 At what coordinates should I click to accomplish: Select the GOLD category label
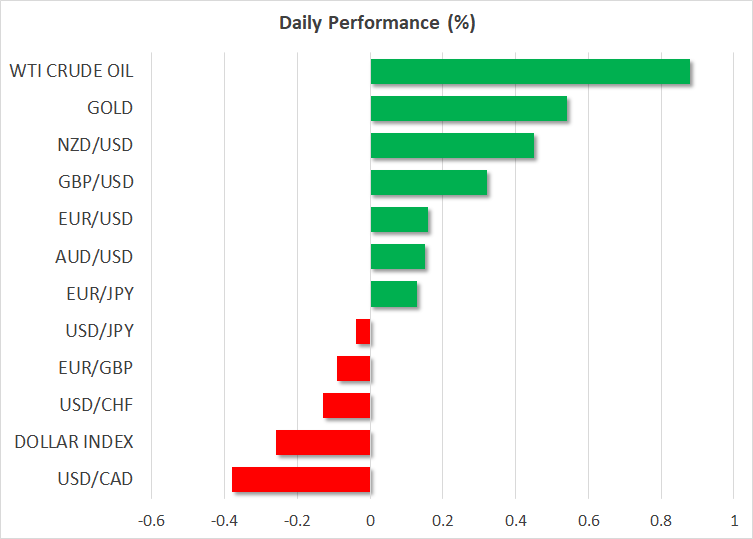pos(110,108)
